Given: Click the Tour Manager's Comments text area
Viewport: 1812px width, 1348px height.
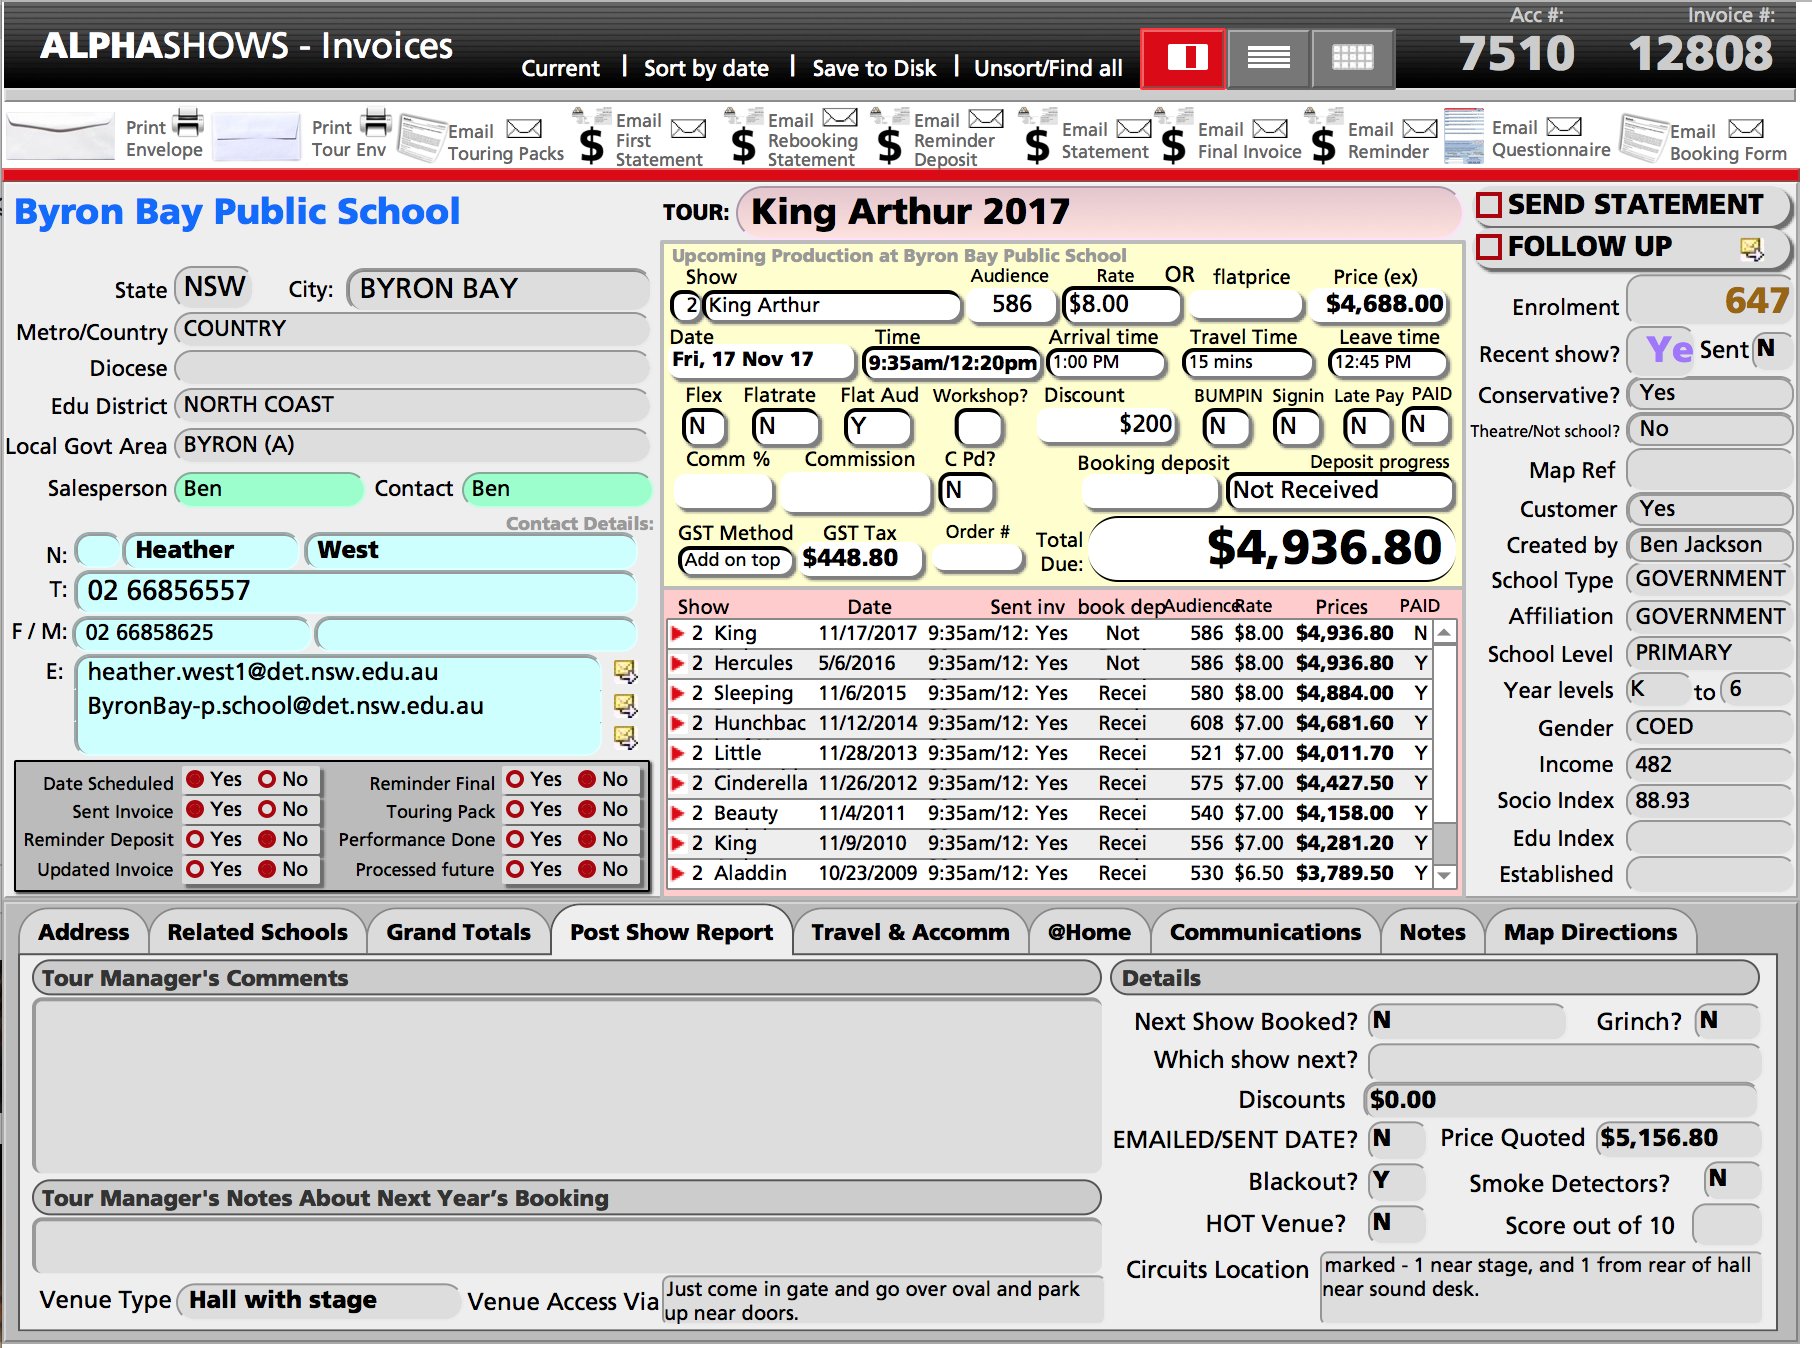Looking at the screenshot, I should pyautogui.click(x=566, y=1084).
